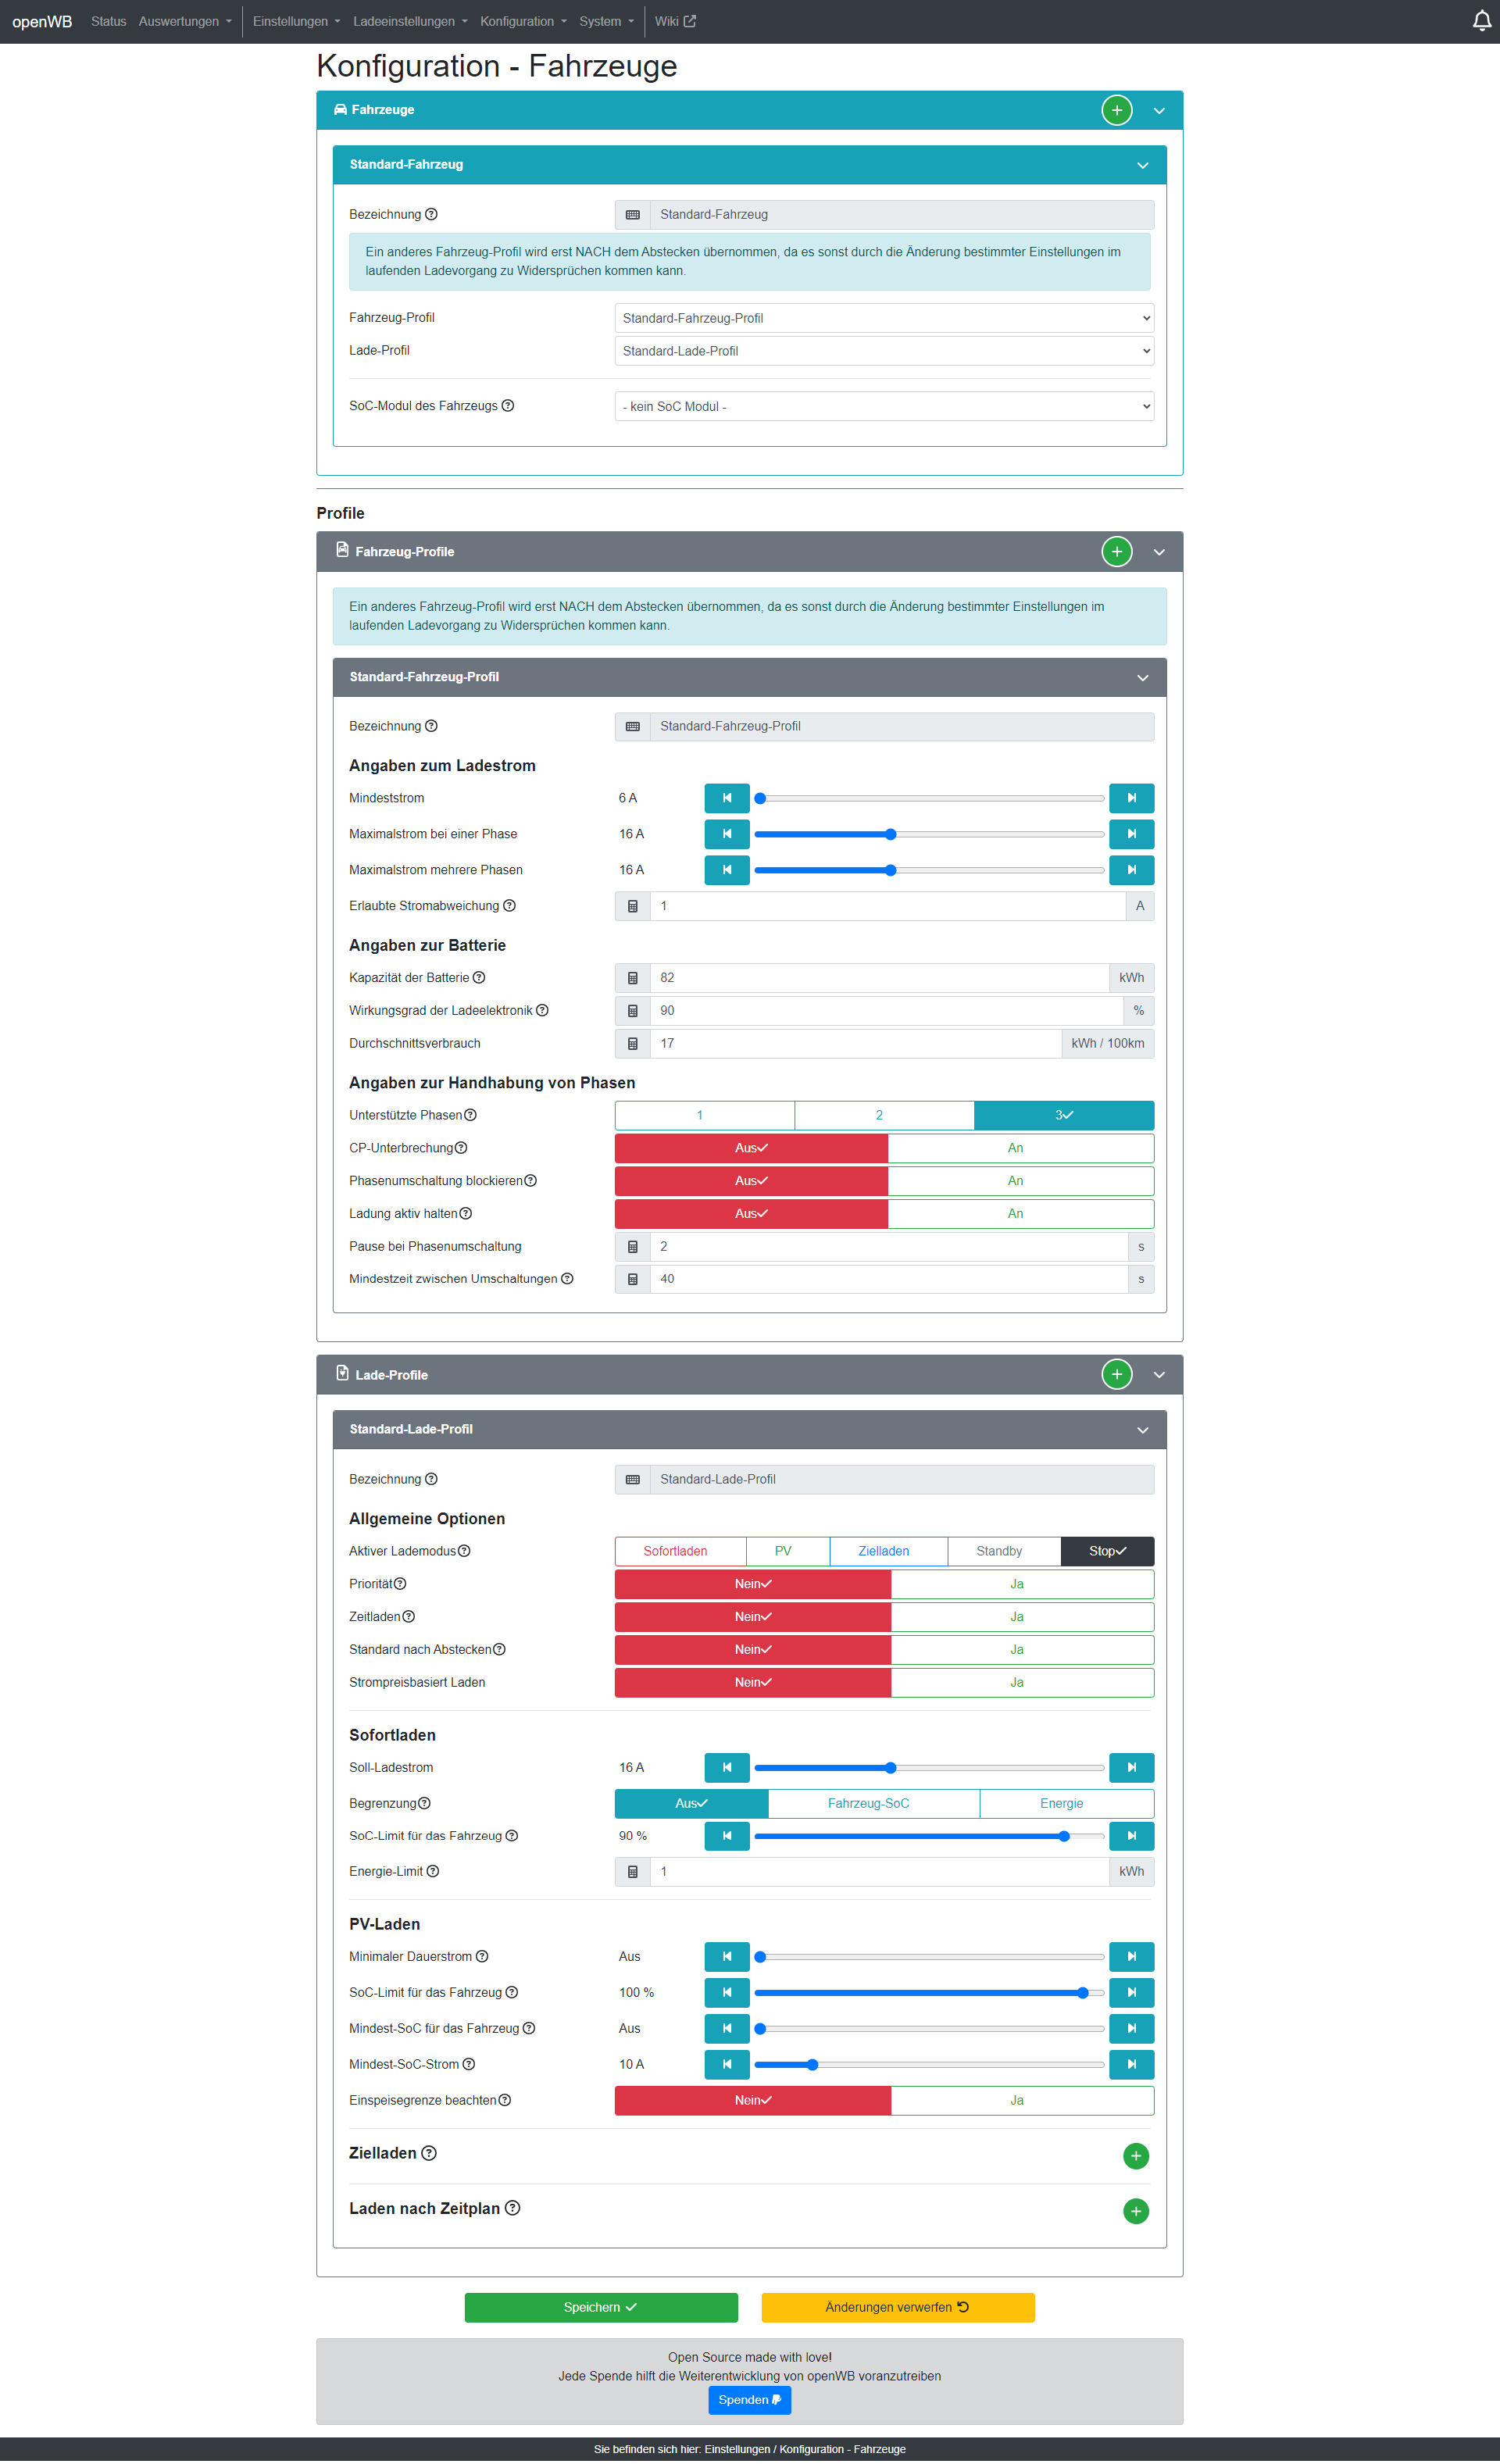
Task: Add a new vehicle with the Fahrzeuge plus icon
Action: pos(1116,110)
